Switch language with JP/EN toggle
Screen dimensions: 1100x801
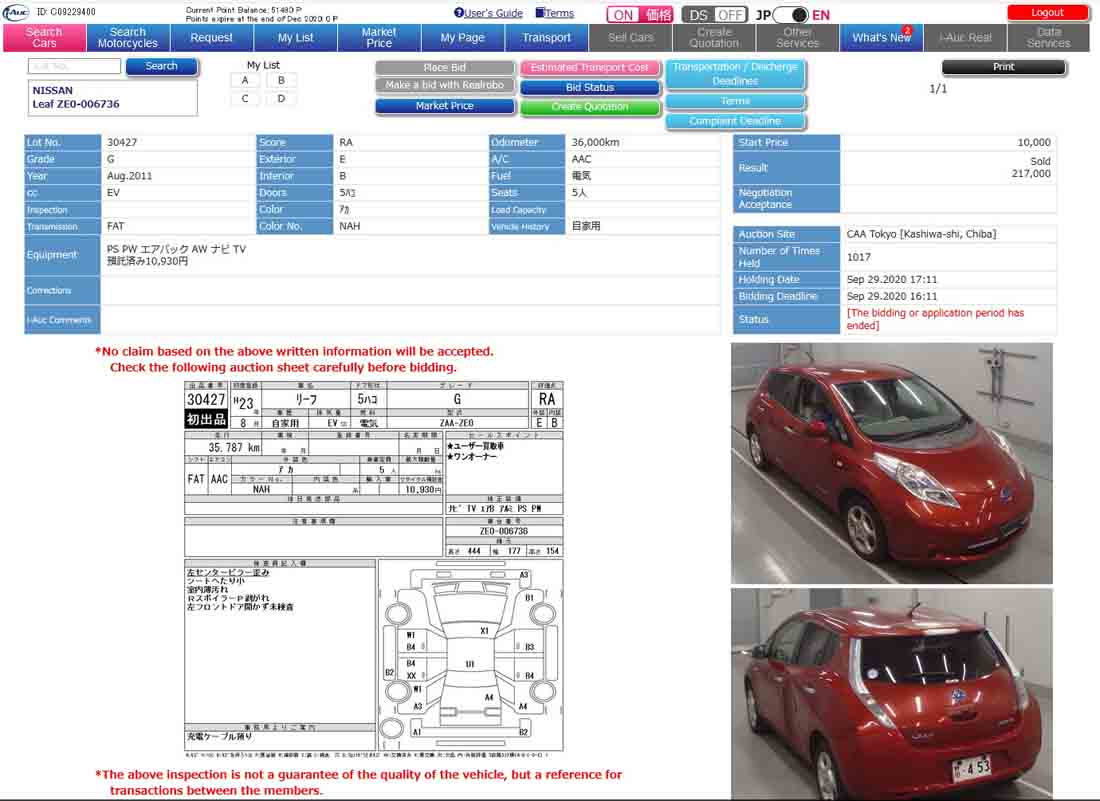point(793,15)
